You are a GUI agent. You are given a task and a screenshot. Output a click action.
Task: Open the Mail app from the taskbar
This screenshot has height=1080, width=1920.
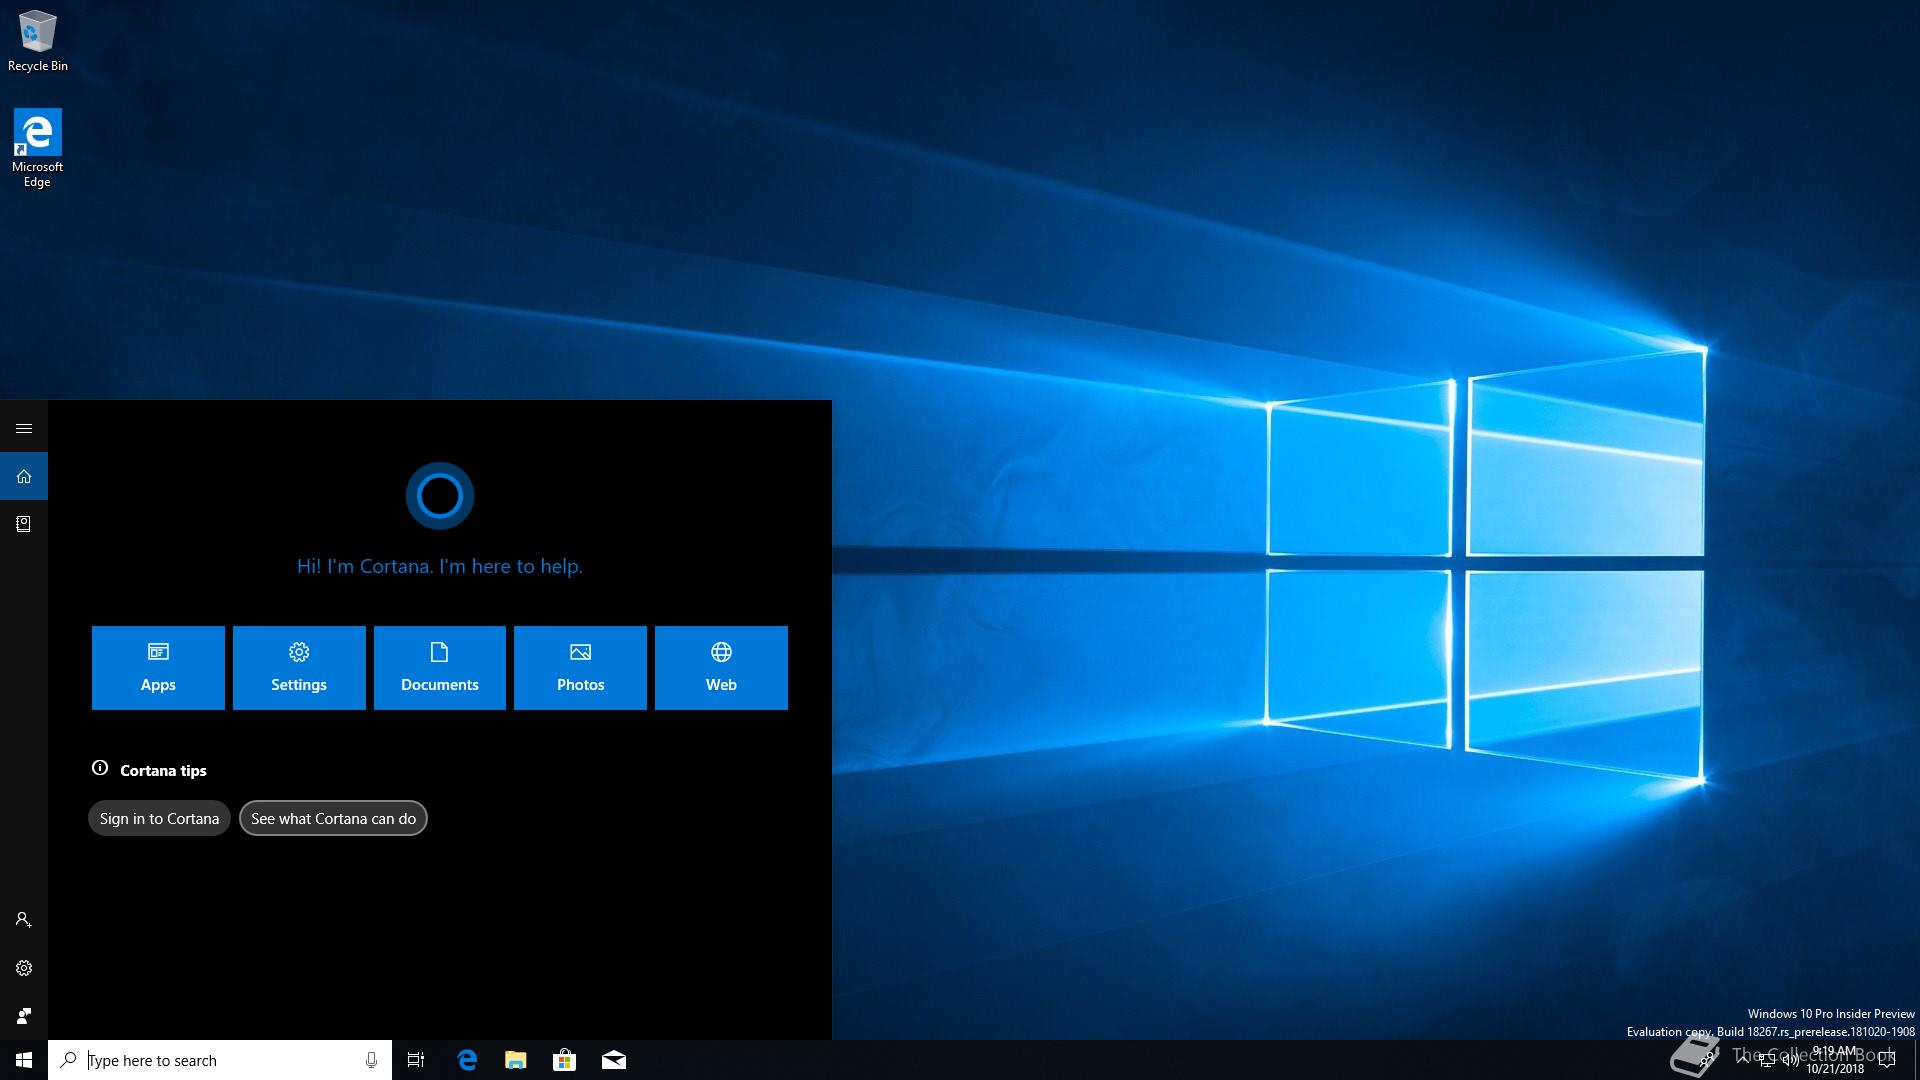[x=614, y=1060]
